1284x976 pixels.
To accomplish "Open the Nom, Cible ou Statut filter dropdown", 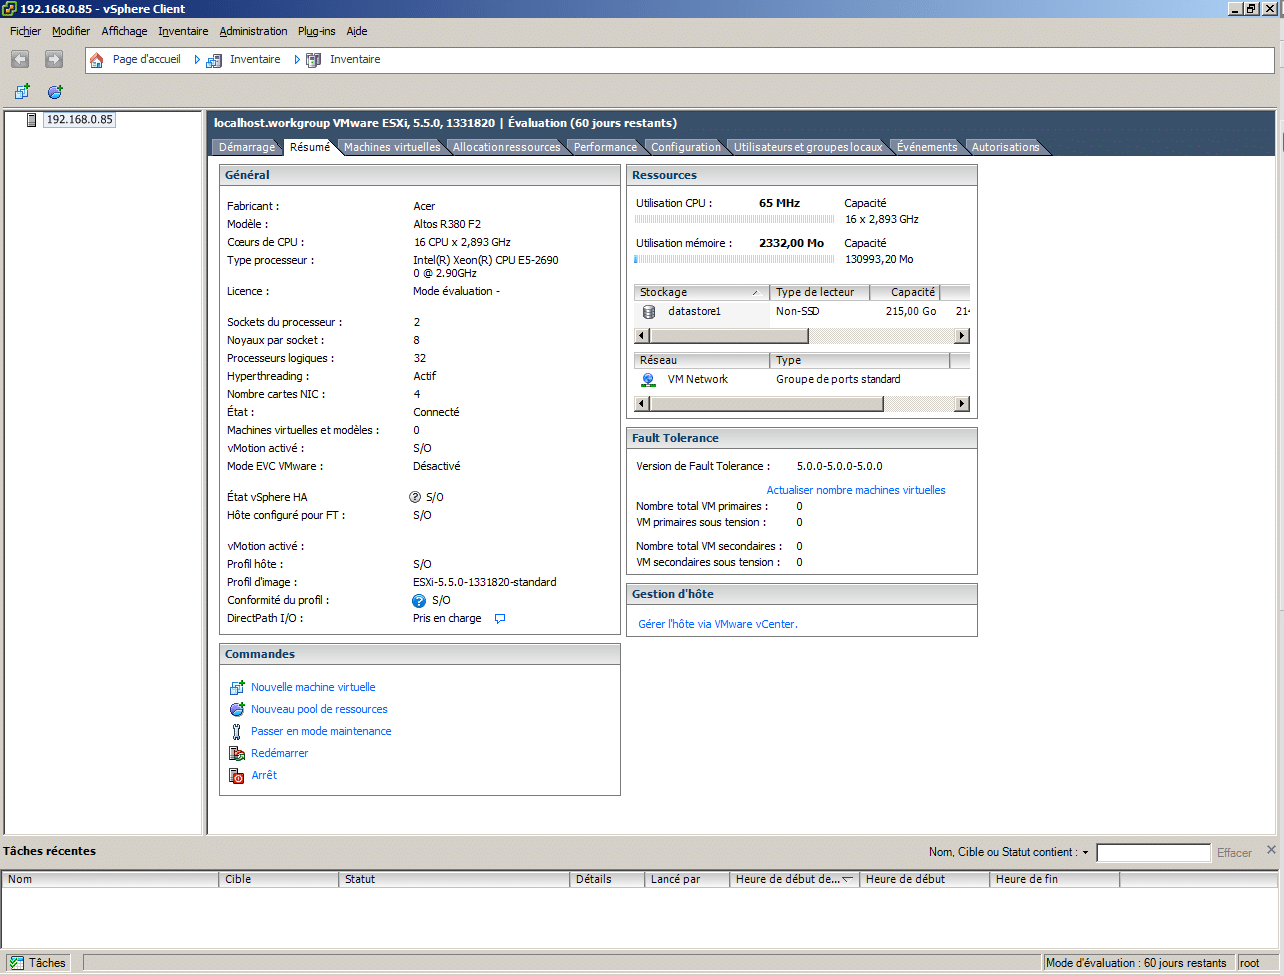I will (1085, 853).
